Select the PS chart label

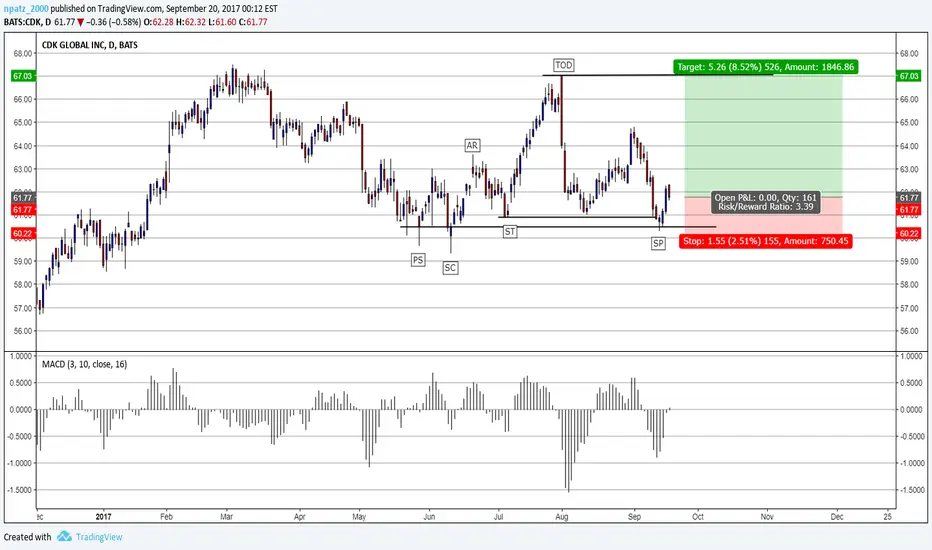click(418, 260)
